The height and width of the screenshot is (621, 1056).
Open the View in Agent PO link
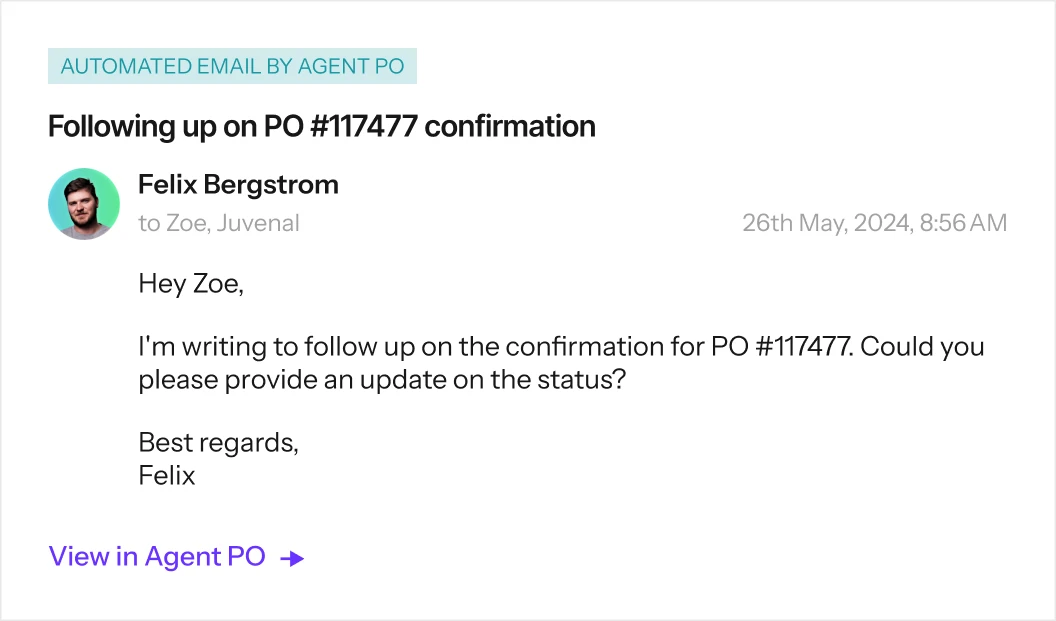pyautogui.click(x=176, y=557)
